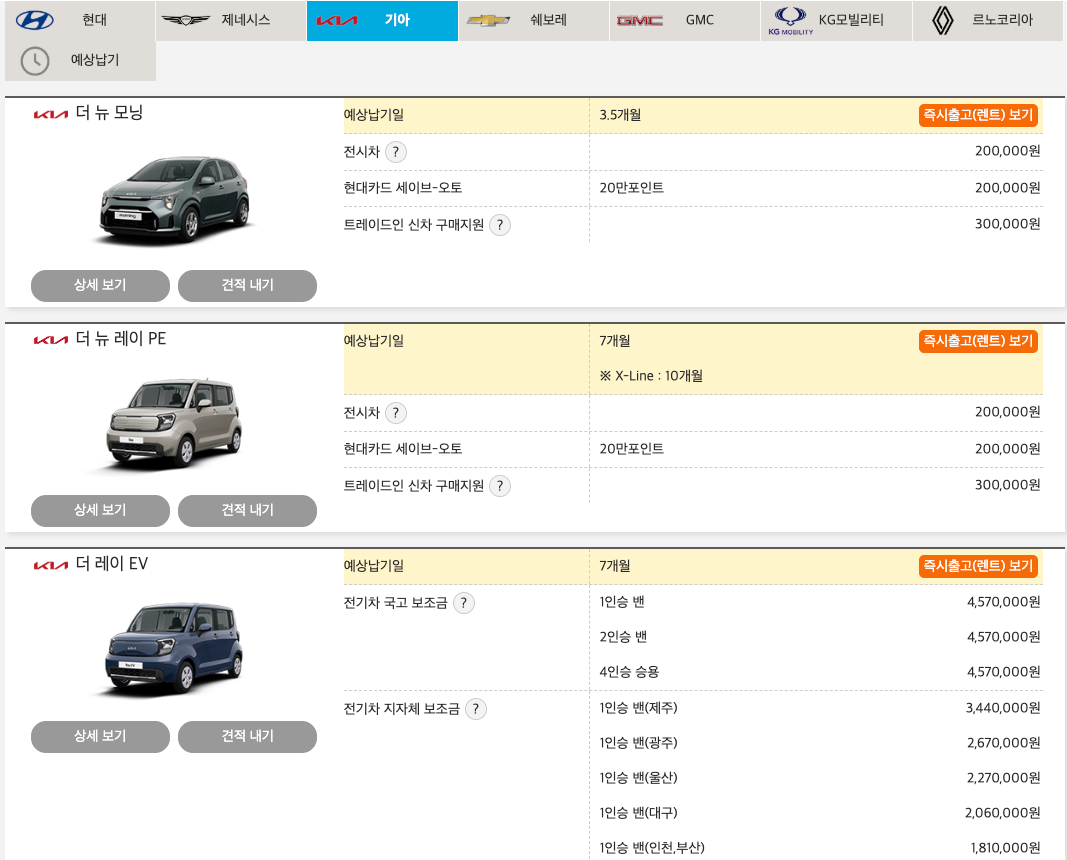The width and height of the screenshot is (1067, 860).
Task: Open the 르노코리아 brand tab
Action: coord(988,20)
